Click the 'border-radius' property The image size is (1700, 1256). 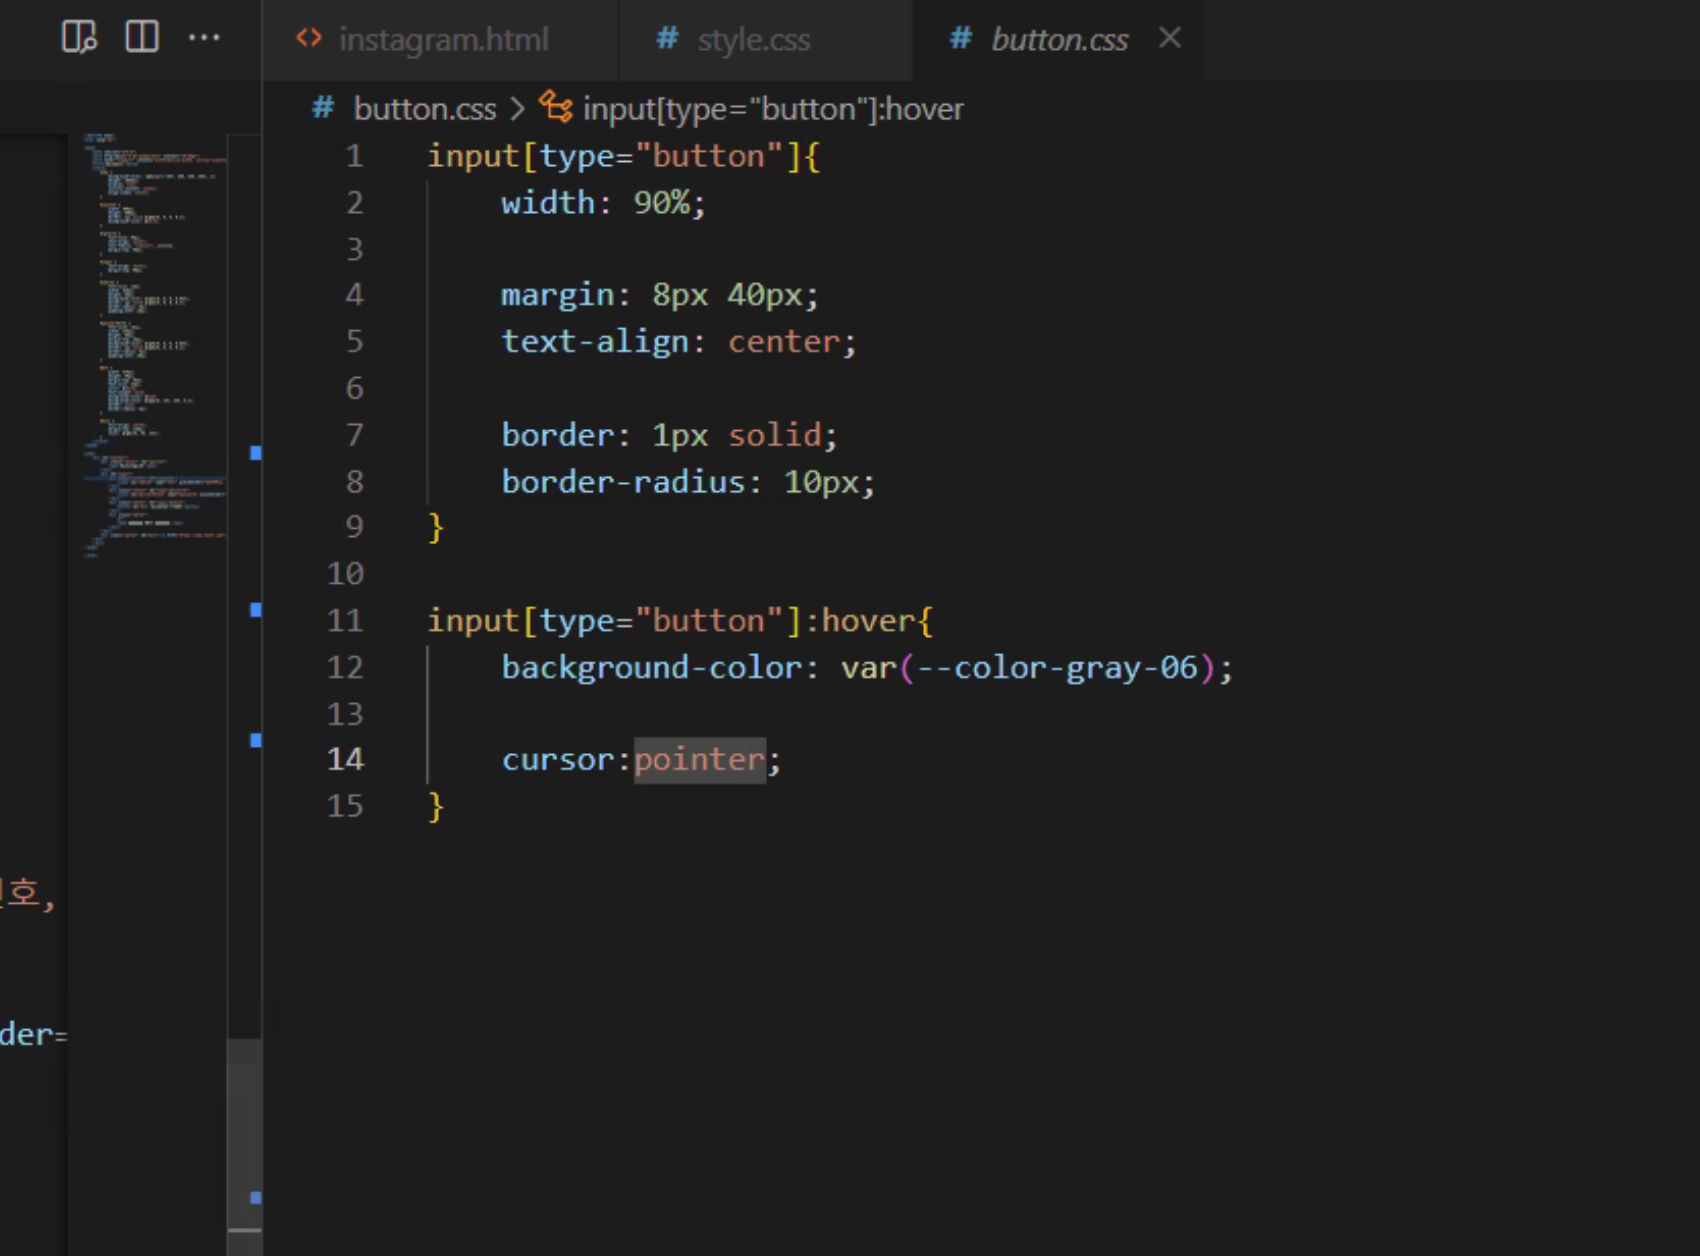tap(623, 482)
